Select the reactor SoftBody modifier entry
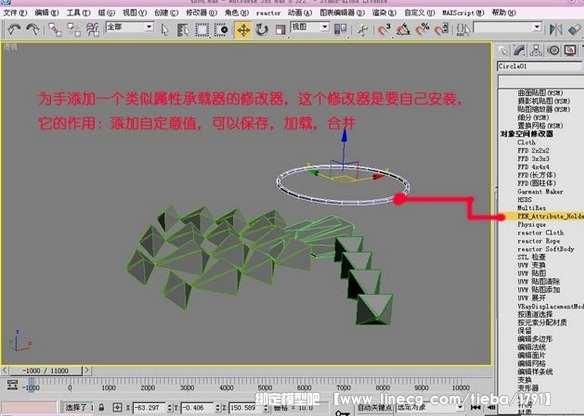The image size is (584, 416). [x=546, y=249]
